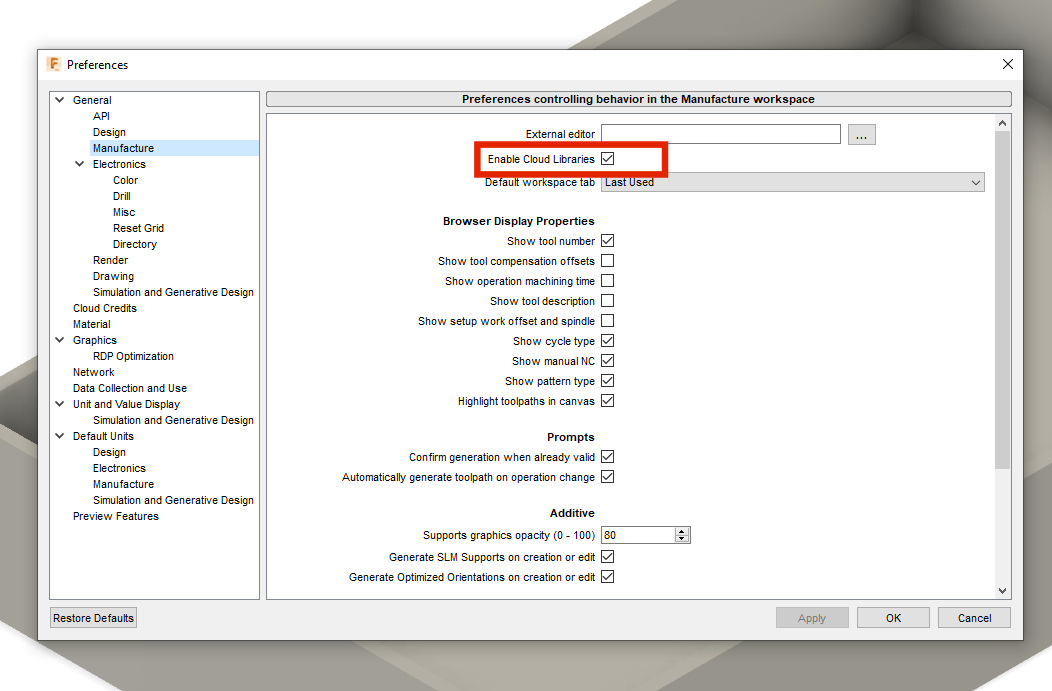Click the vertical scrollbar thumb
This screenshot has height=691, width=1052.
[1002, 300]
